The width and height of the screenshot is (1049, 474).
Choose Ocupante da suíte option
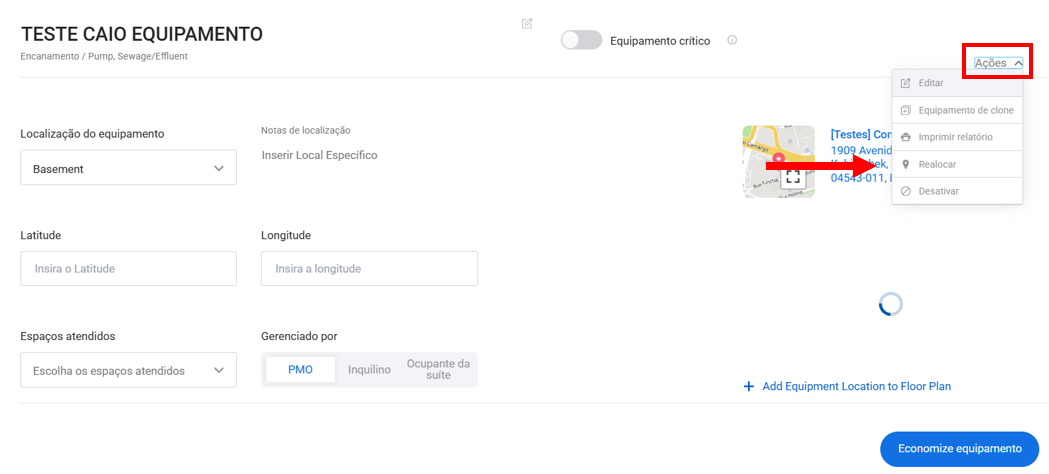click(438, 370)
